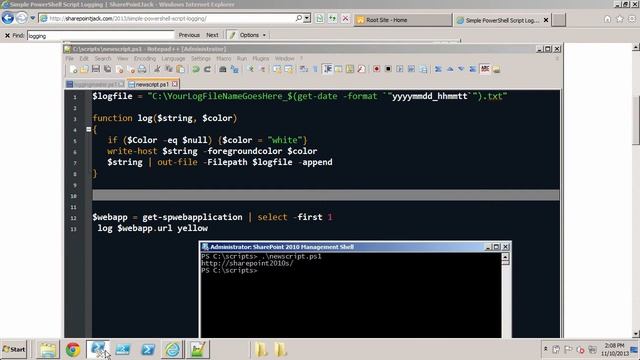Click the IE Stop loading X icon

click(x=345, y=19)
